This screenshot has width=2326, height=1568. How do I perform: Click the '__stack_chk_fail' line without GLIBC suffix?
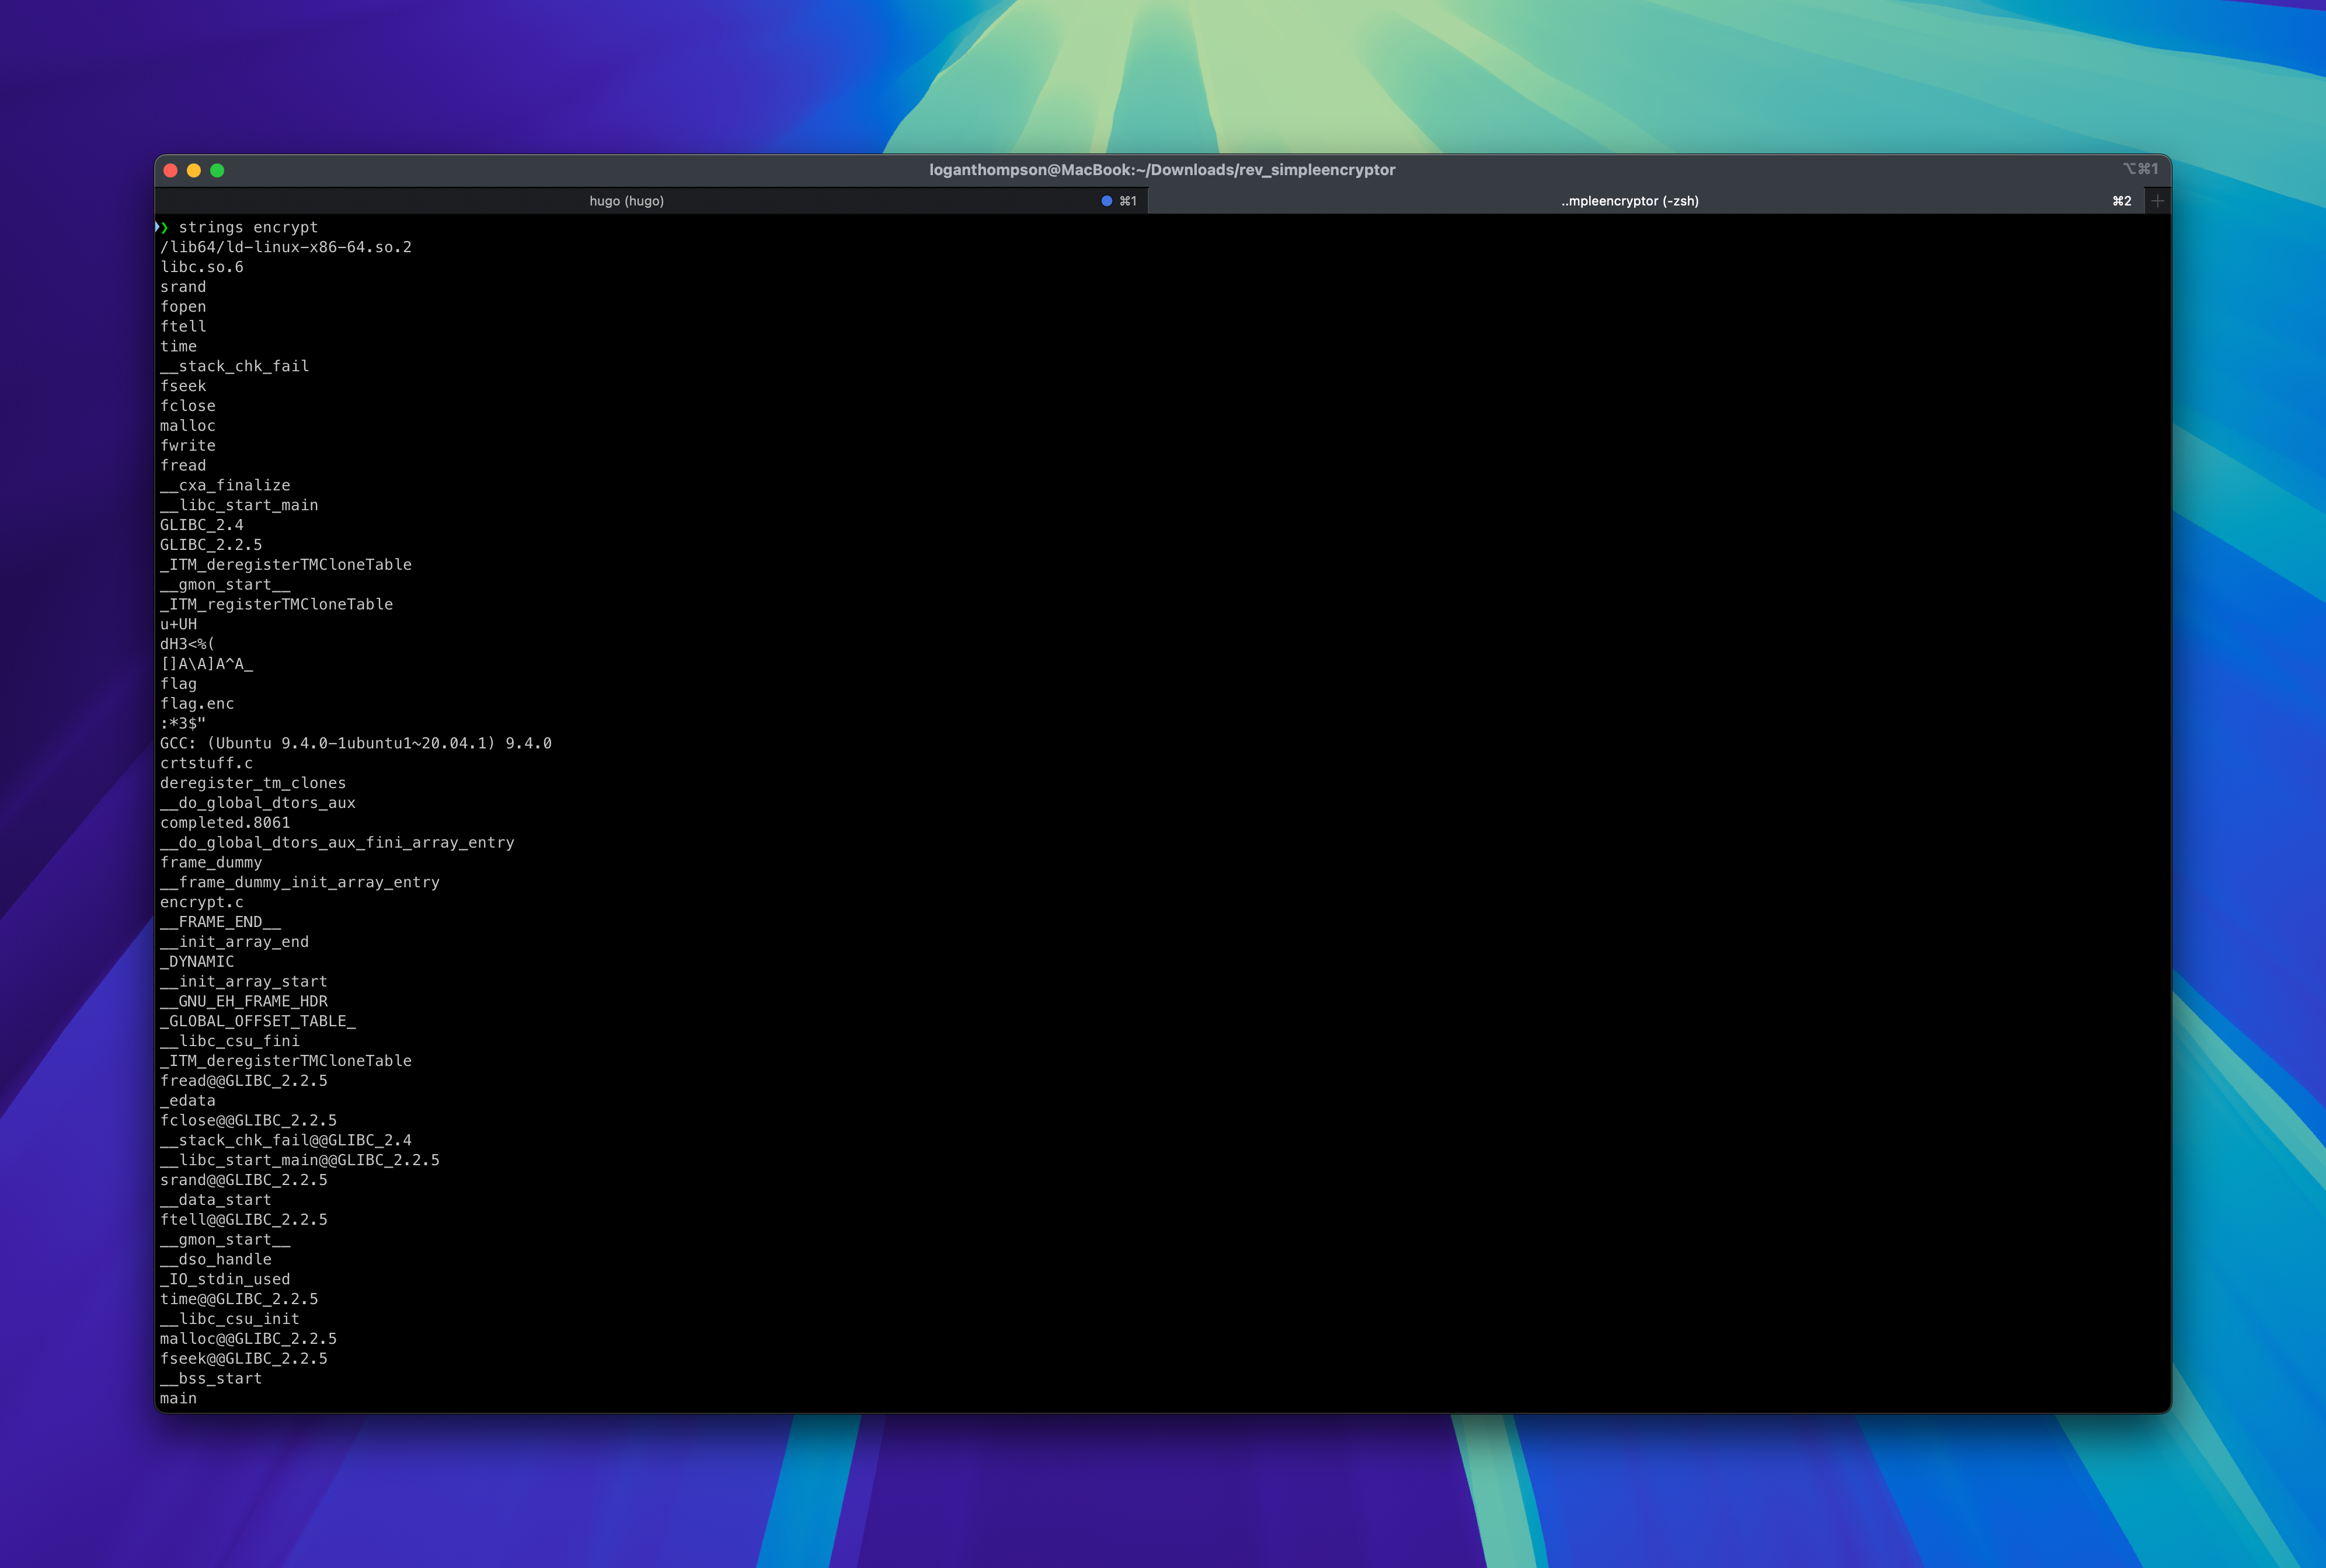click(x=235, y=366)
